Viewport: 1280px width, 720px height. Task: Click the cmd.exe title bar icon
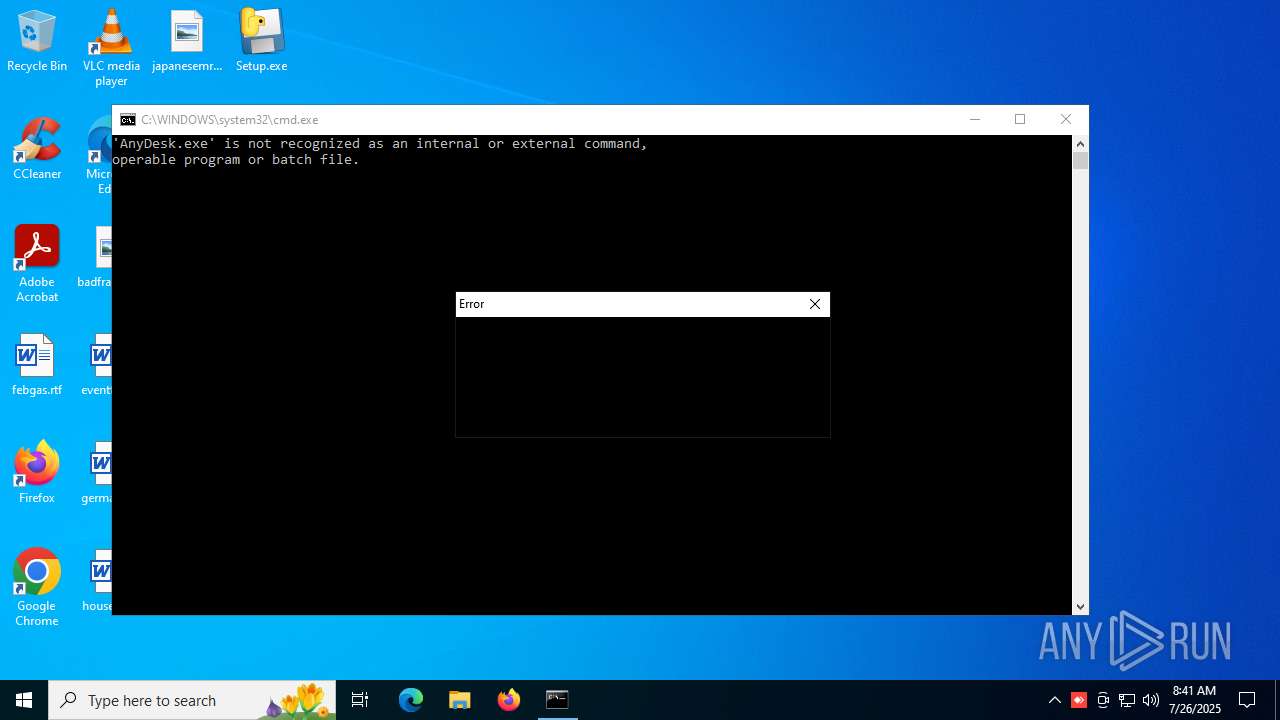click(128, 120)
